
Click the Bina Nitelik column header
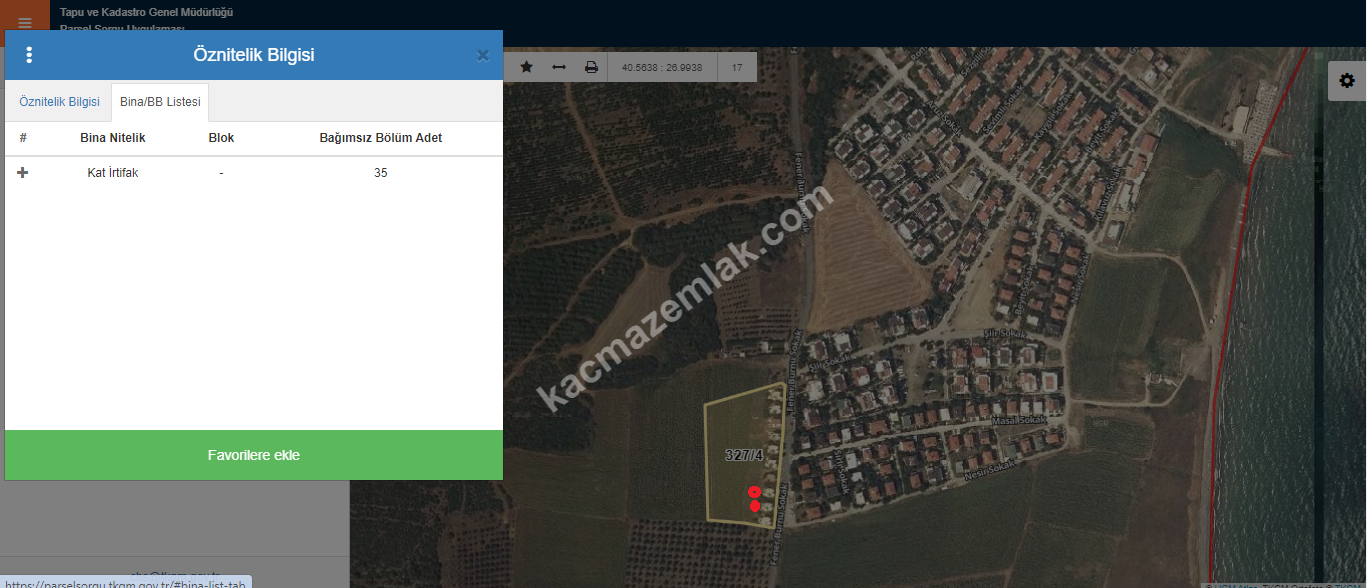(113, 138)
